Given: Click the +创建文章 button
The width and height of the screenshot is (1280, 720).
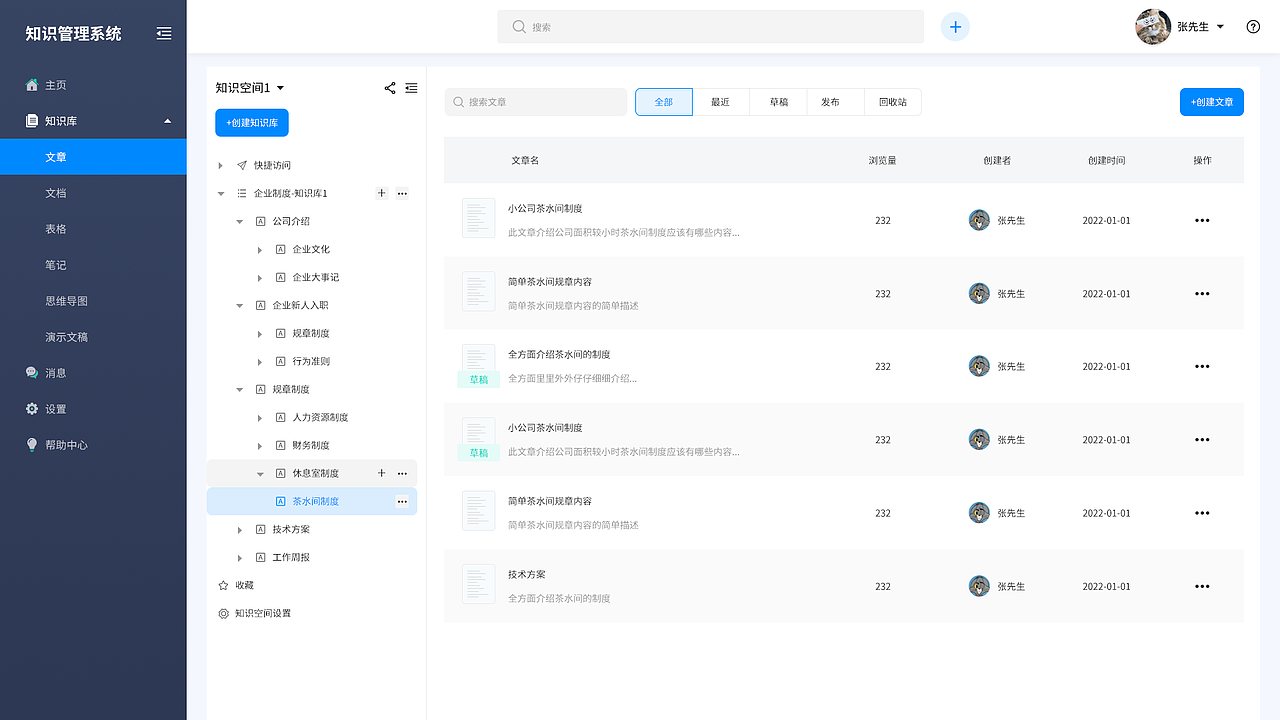Looking at the screenshot, I should (x=1211, y=101).
